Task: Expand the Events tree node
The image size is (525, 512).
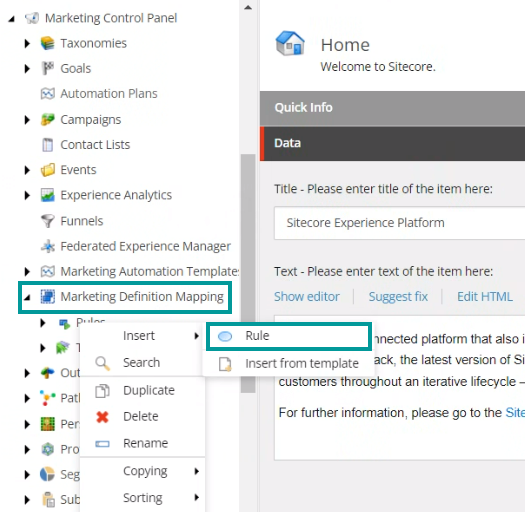Action: [27, 170]
